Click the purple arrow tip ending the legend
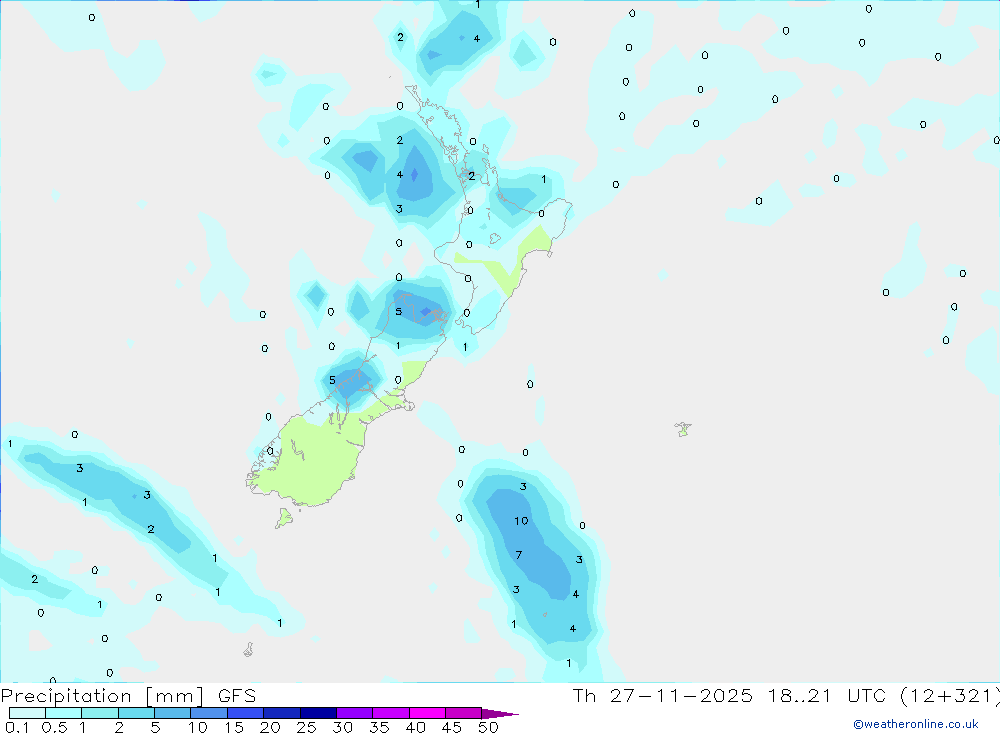The width and height of the screenshot is (1000, 733). pyautogui.click(x=500, y=713)
